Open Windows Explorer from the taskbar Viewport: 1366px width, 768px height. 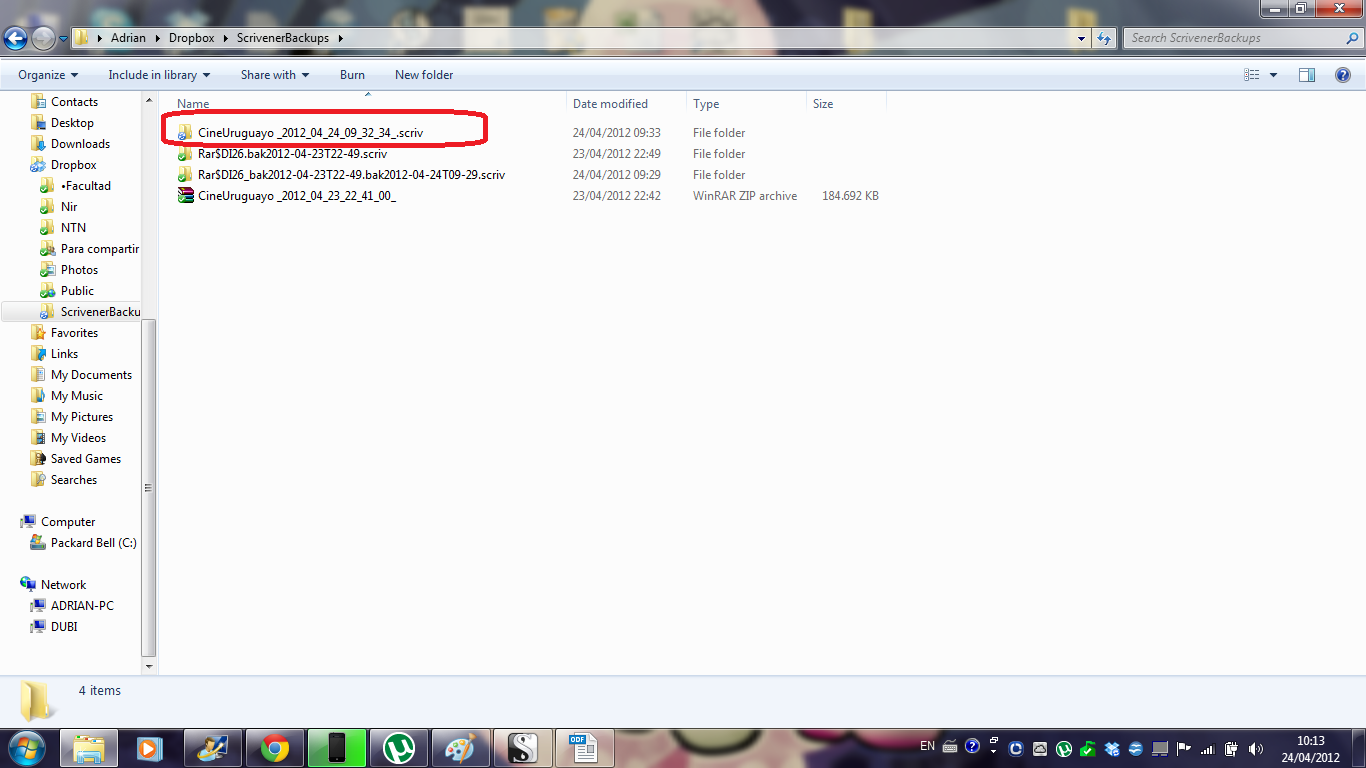[89, 748]
